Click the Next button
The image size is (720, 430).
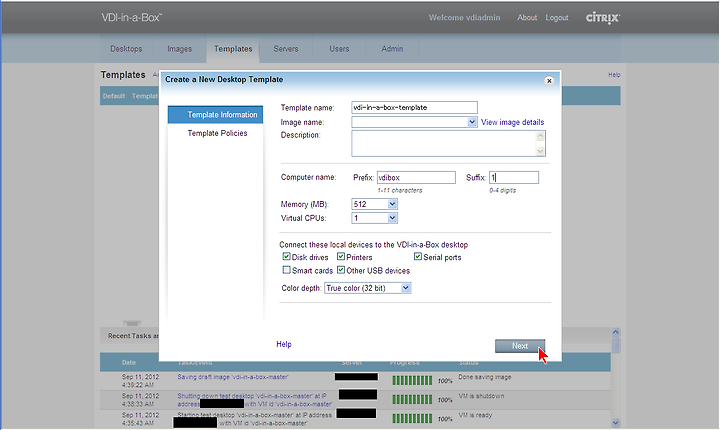point(520,346)
